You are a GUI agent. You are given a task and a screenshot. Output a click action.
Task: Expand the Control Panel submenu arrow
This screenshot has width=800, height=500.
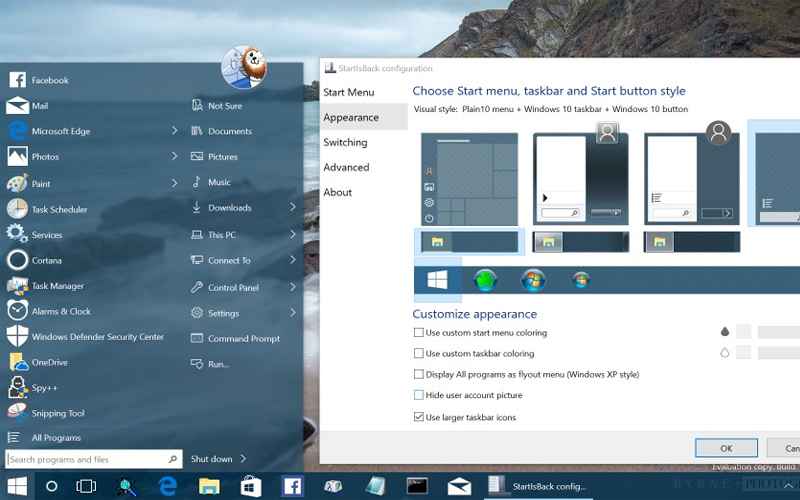(292, 287)
